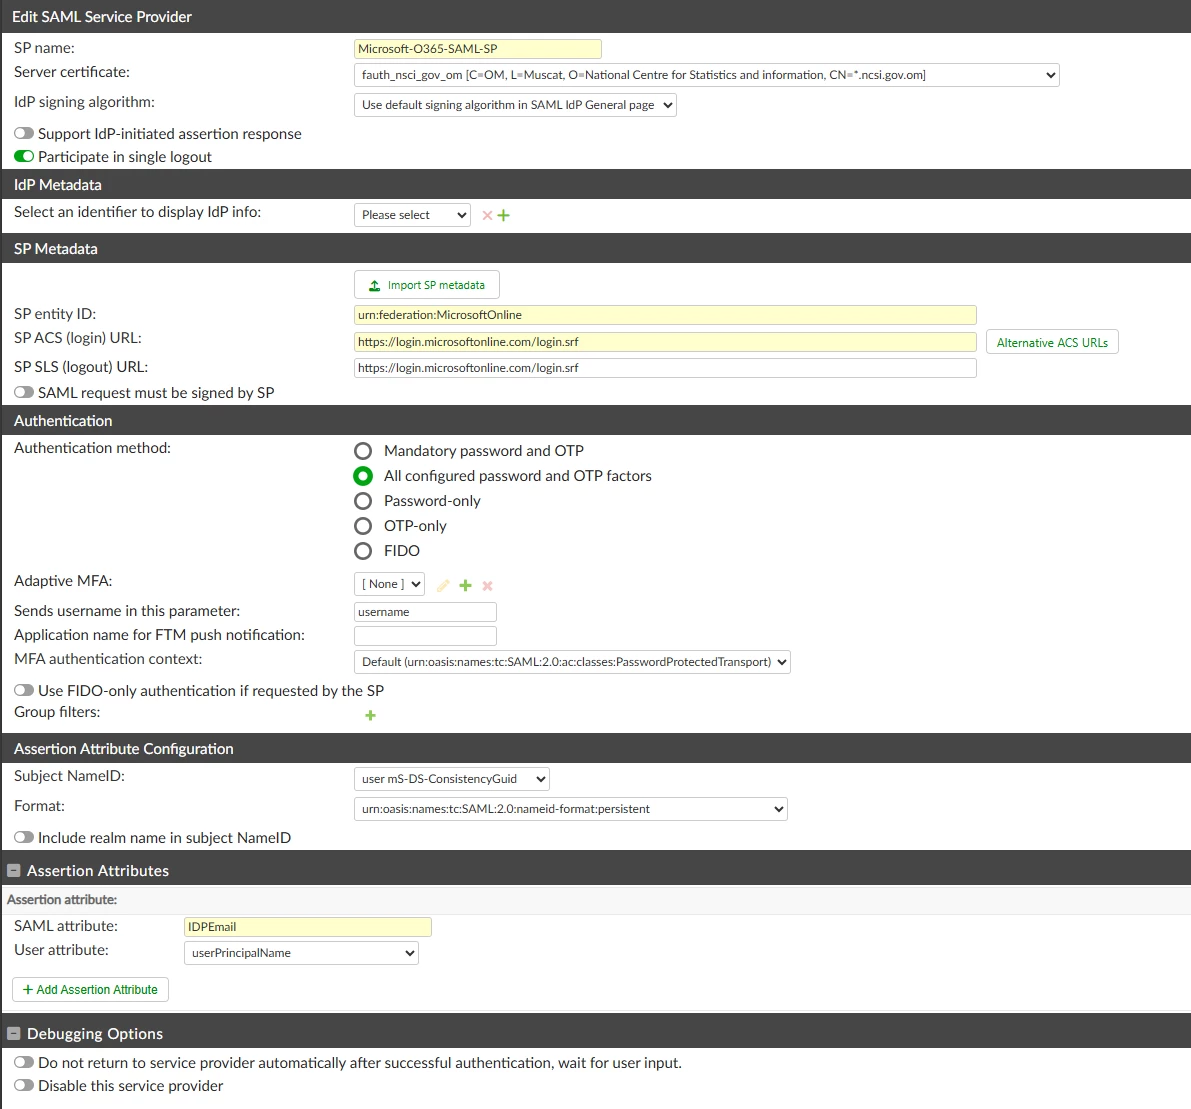This screenshot has height=1109, width=1191.
Task: Open the MFA authentication context dropdown
Action: click(572, 662)
